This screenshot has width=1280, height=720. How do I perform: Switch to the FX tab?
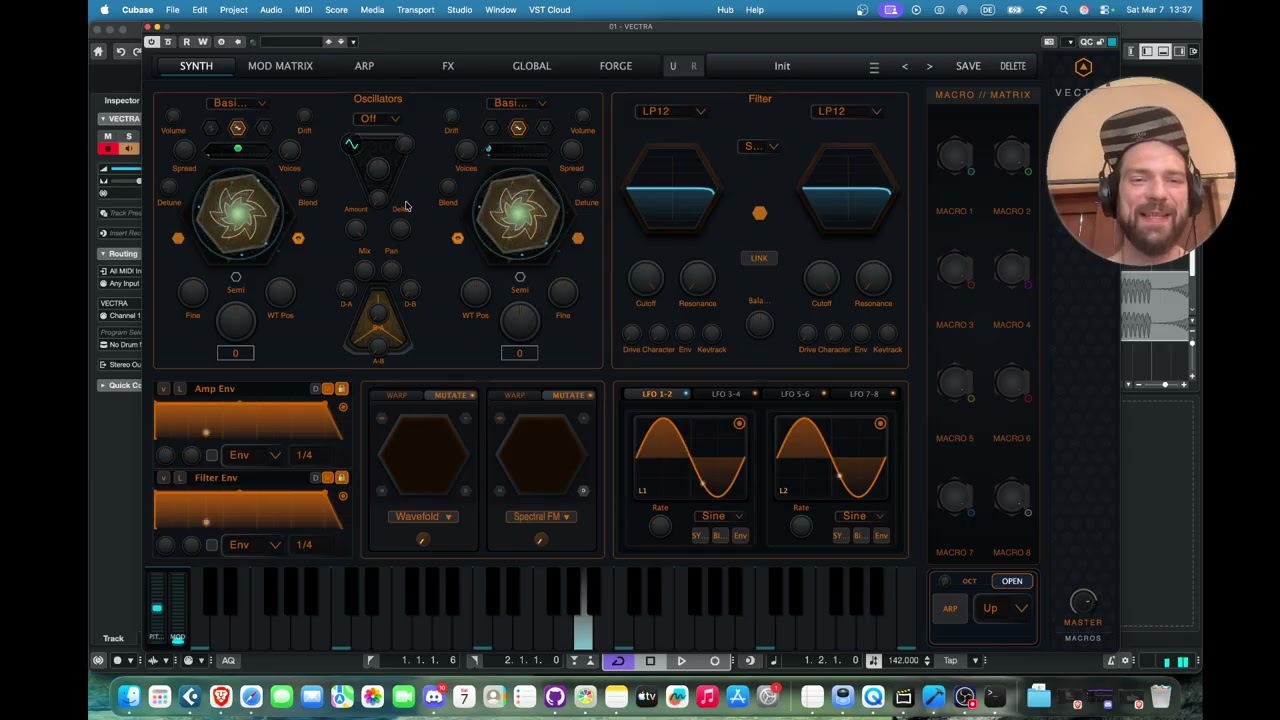[448, 66]
